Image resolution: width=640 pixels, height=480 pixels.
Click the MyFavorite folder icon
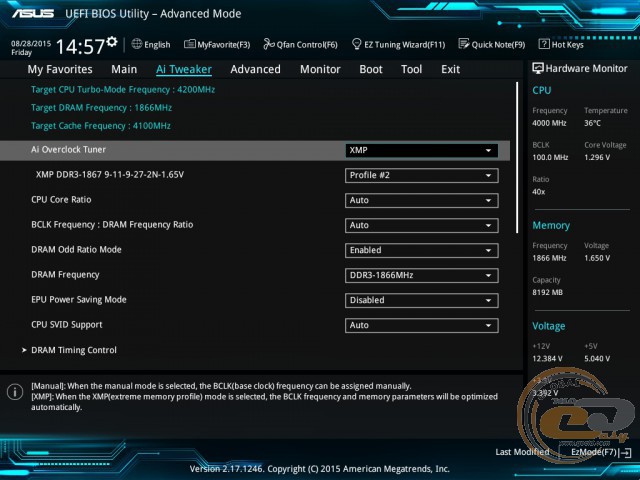pyautogui.click(x=189, y=44)
